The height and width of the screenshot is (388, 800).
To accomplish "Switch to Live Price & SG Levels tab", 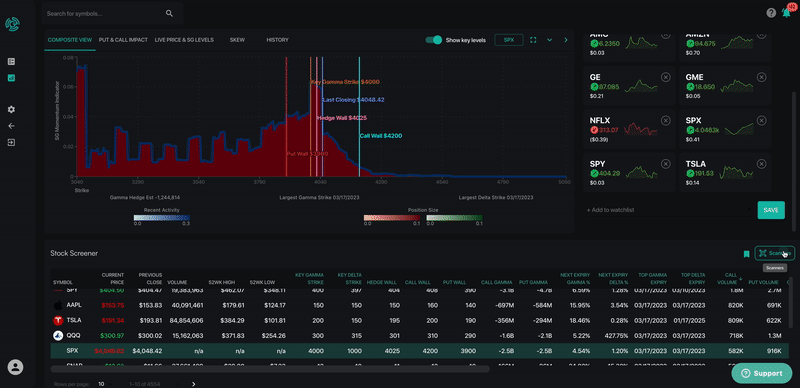I will pyautogui.click(x=184, y=40).
